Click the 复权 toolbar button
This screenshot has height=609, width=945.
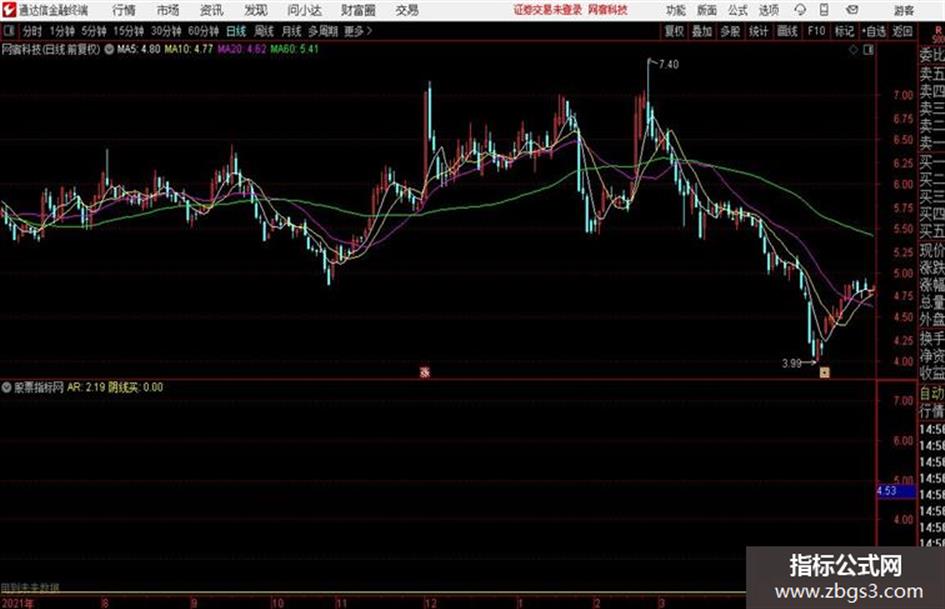click(x=674, y=31)
